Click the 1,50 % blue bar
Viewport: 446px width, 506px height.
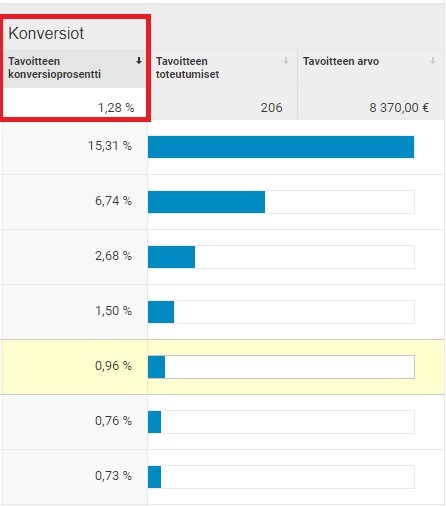[161, 312]
